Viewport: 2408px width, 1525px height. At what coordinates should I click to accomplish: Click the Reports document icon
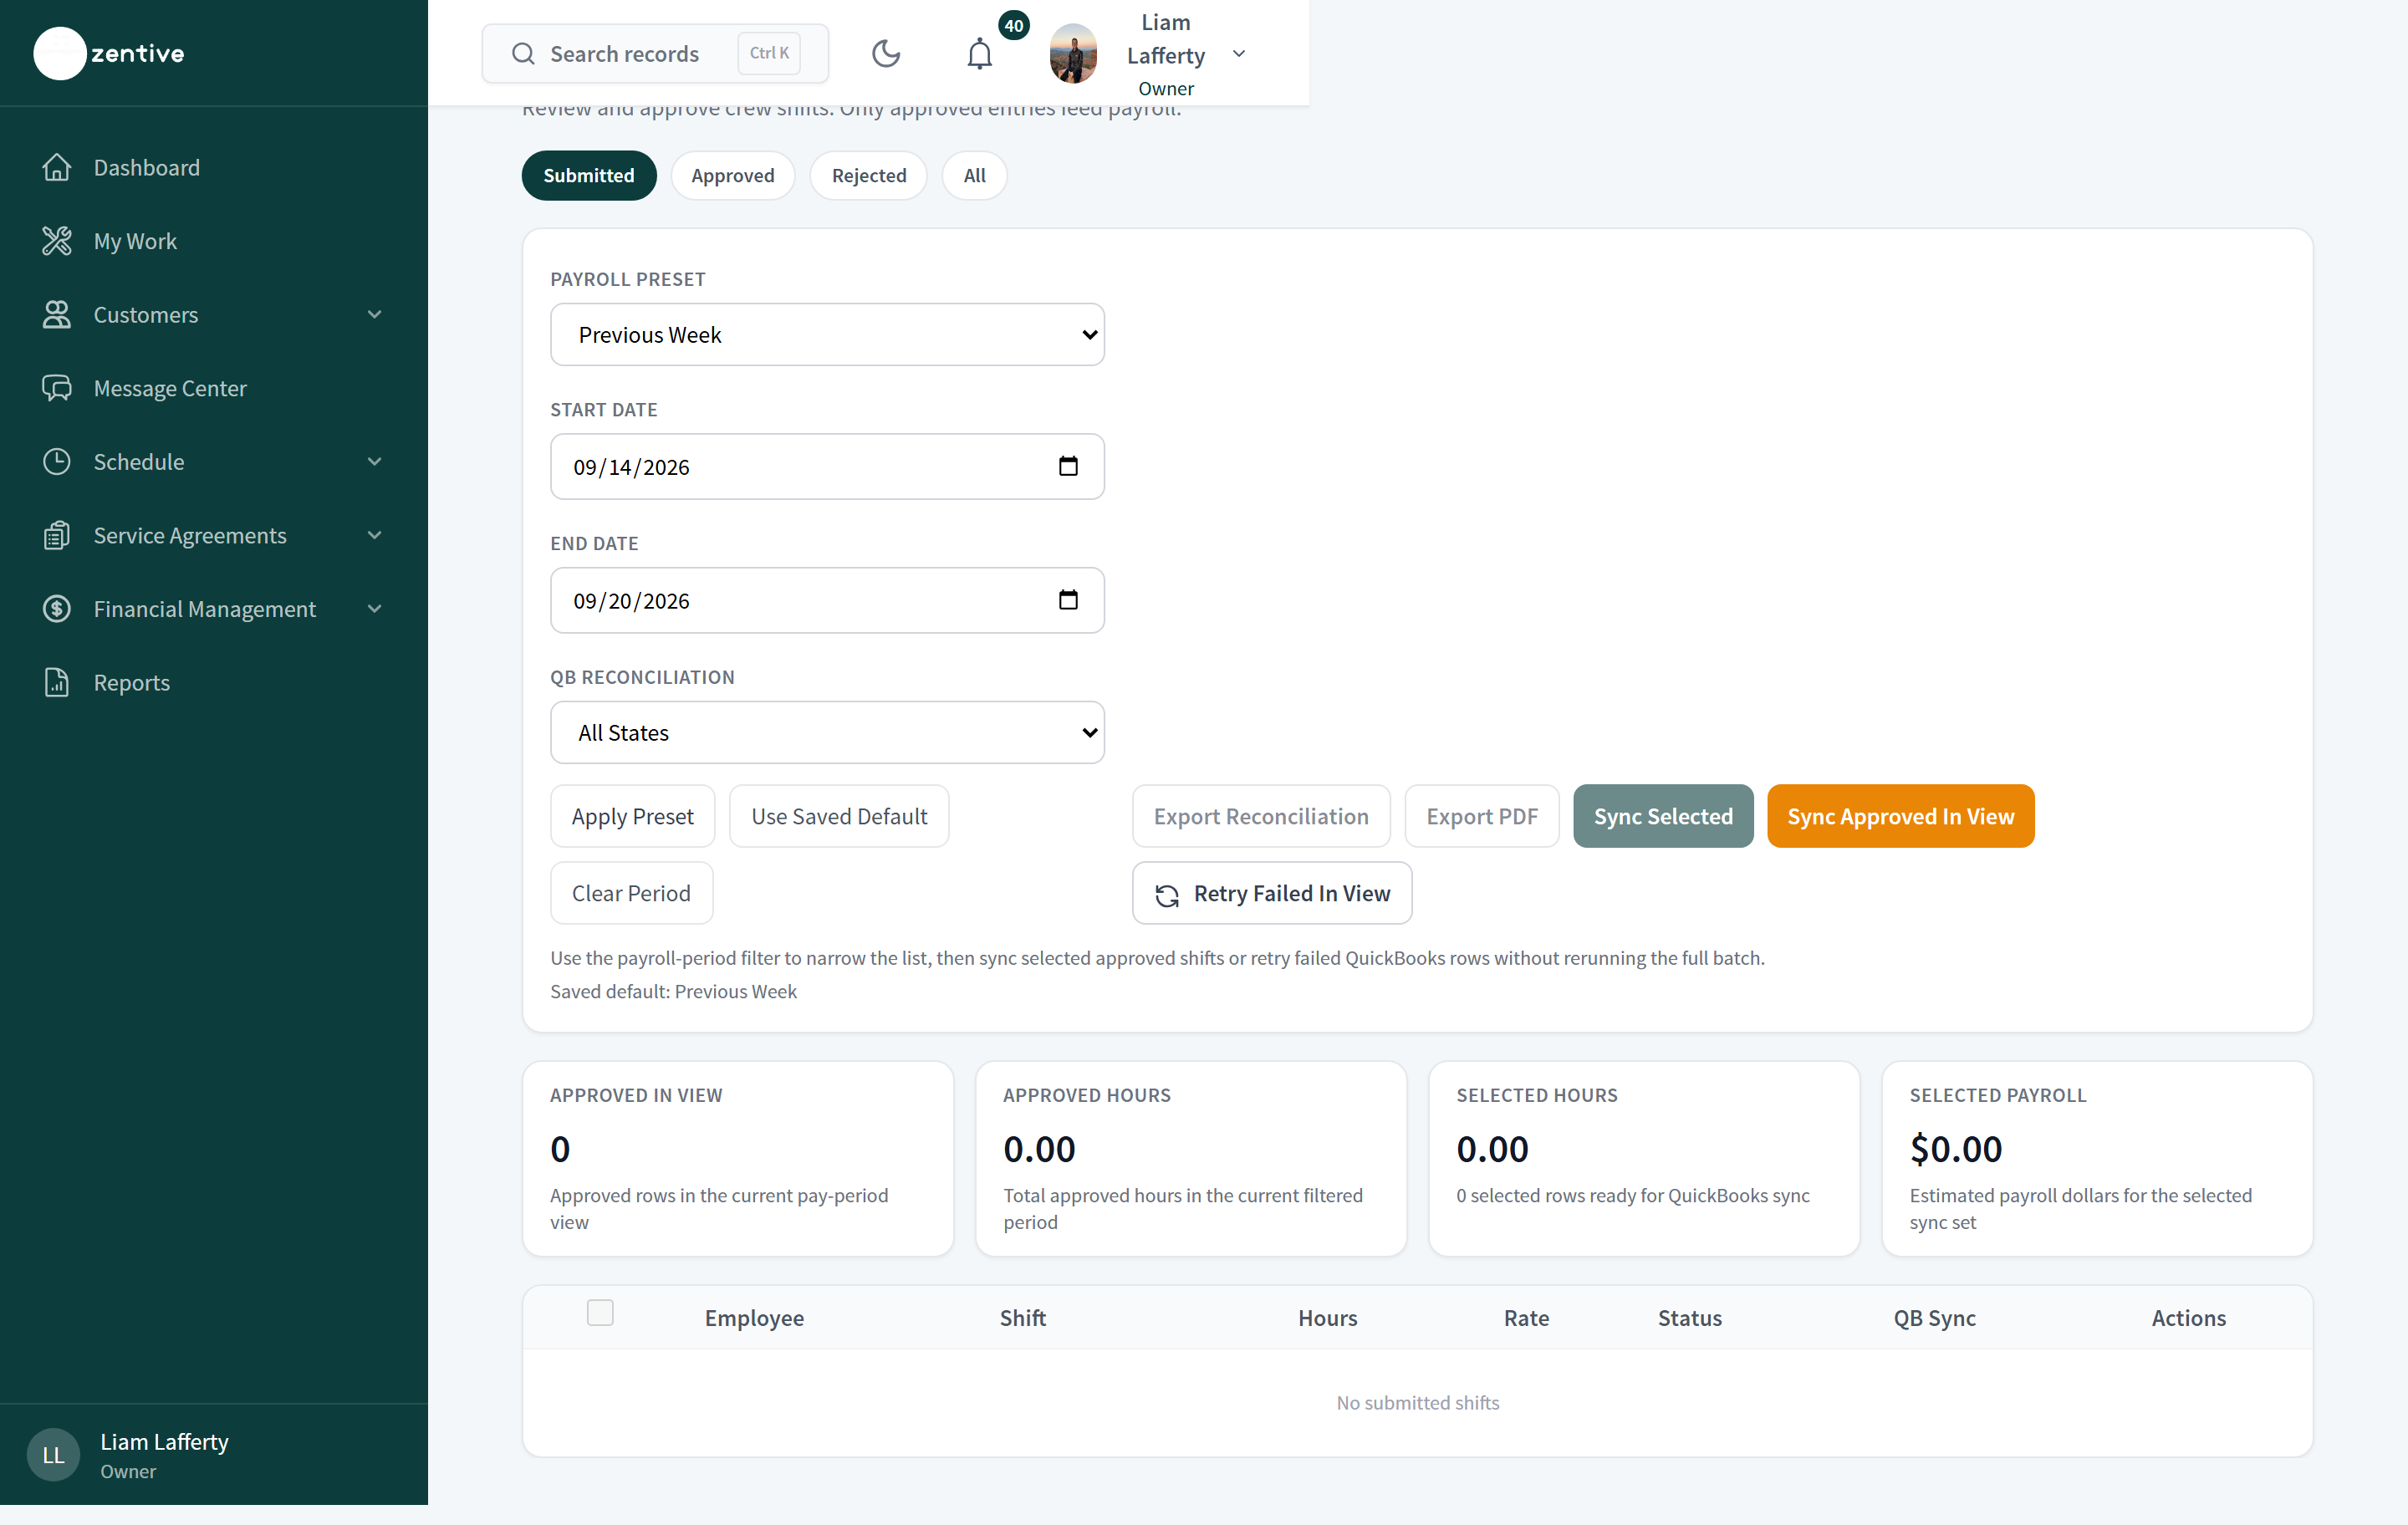click(x=57, y=682)
